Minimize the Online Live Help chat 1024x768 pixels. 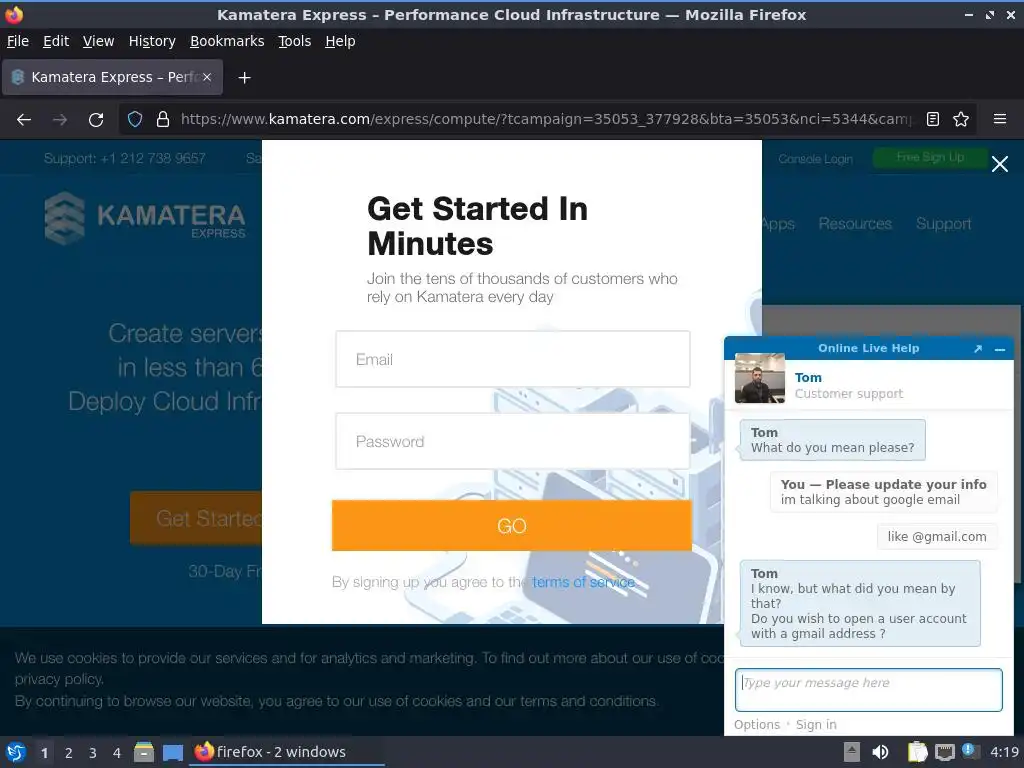[x=1000, y=349]
